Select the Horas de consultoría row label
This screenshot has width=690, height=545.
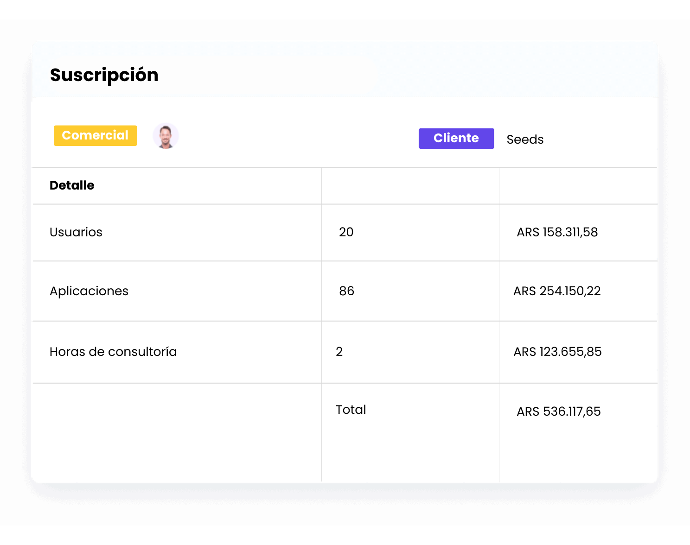point(113,352)
